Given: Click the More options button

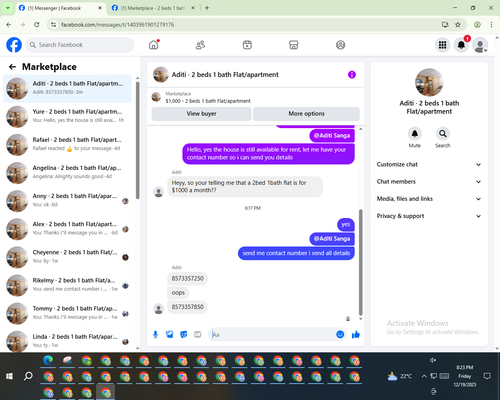Looking at the screenshot, I should click(306, 114).
